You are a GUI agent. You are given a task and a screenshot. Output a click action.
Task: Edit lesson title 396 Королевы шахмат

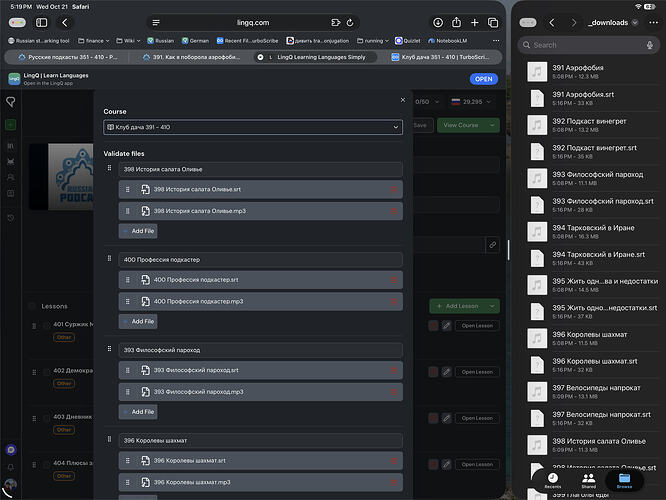[x=260, y=441]
